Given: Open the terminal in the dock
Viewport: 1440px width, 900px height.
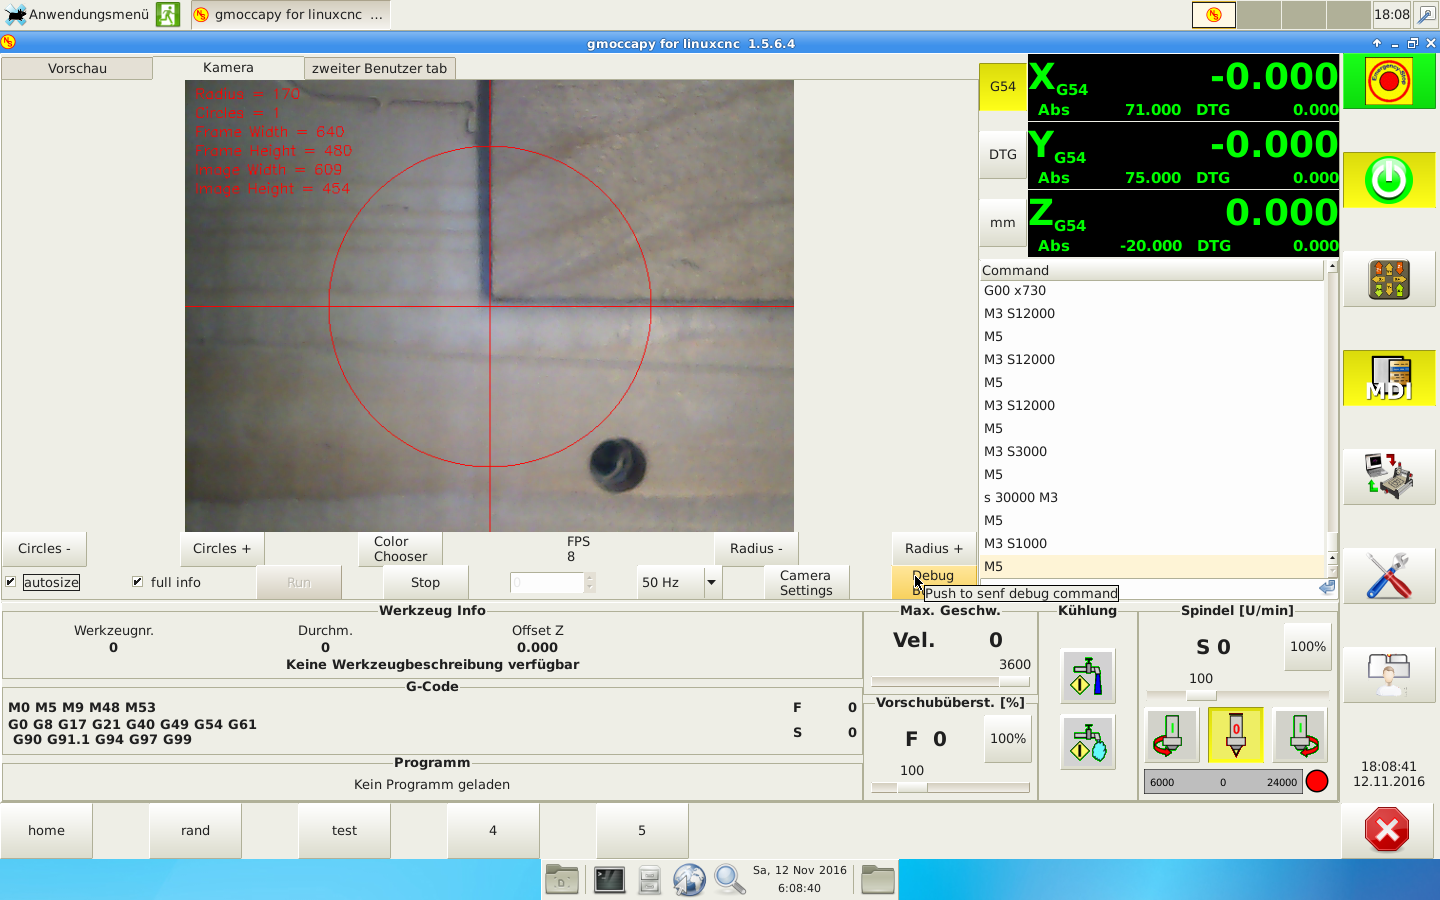Looking at the screenshot, I should click(x=609, y=879).
